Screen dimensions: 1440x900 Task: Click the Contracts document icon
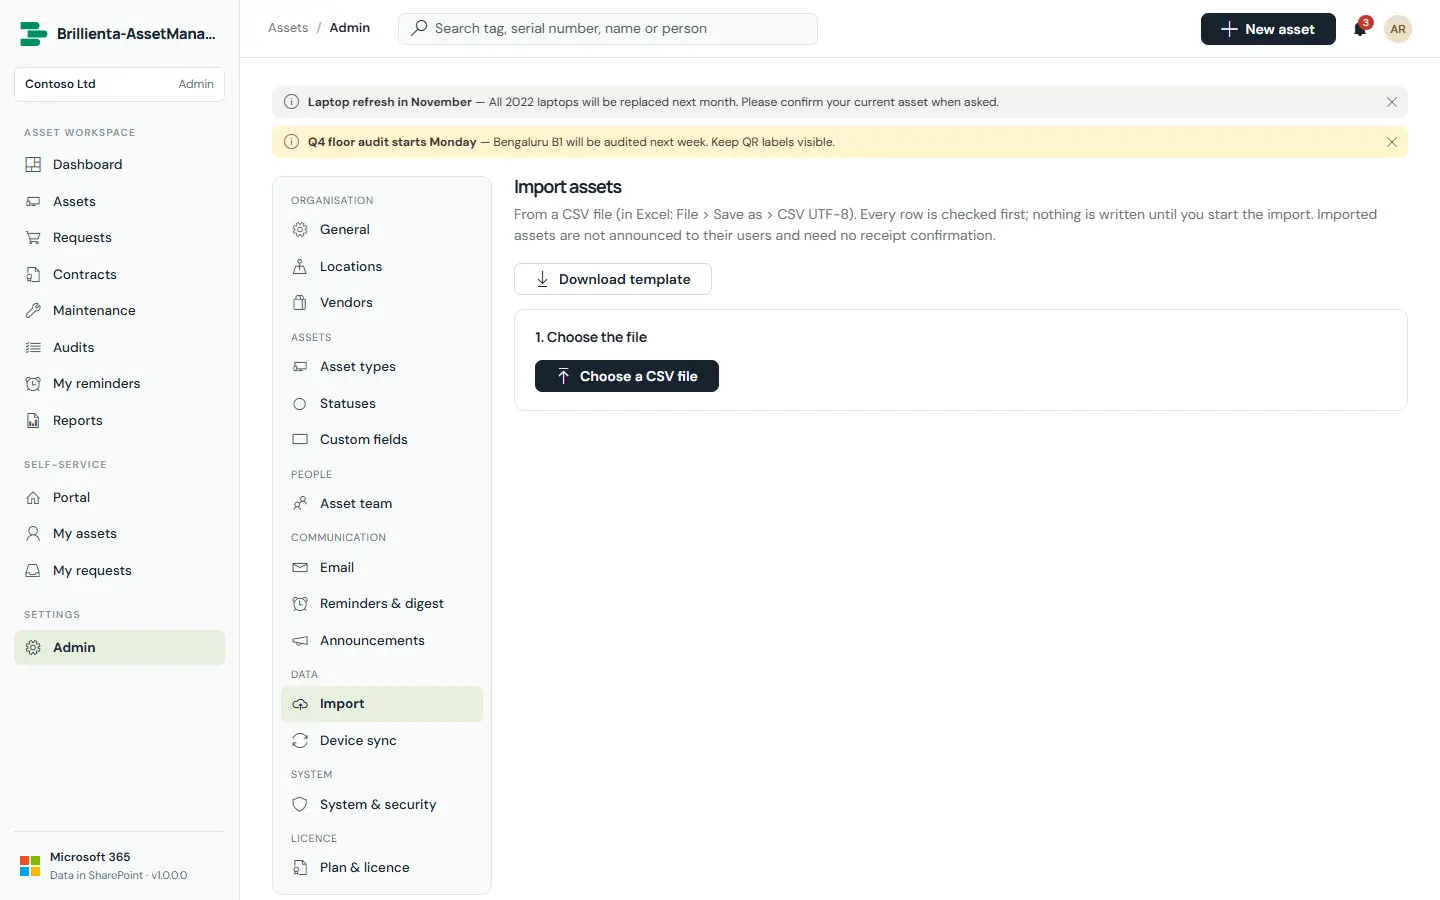[x=33, y=275]
